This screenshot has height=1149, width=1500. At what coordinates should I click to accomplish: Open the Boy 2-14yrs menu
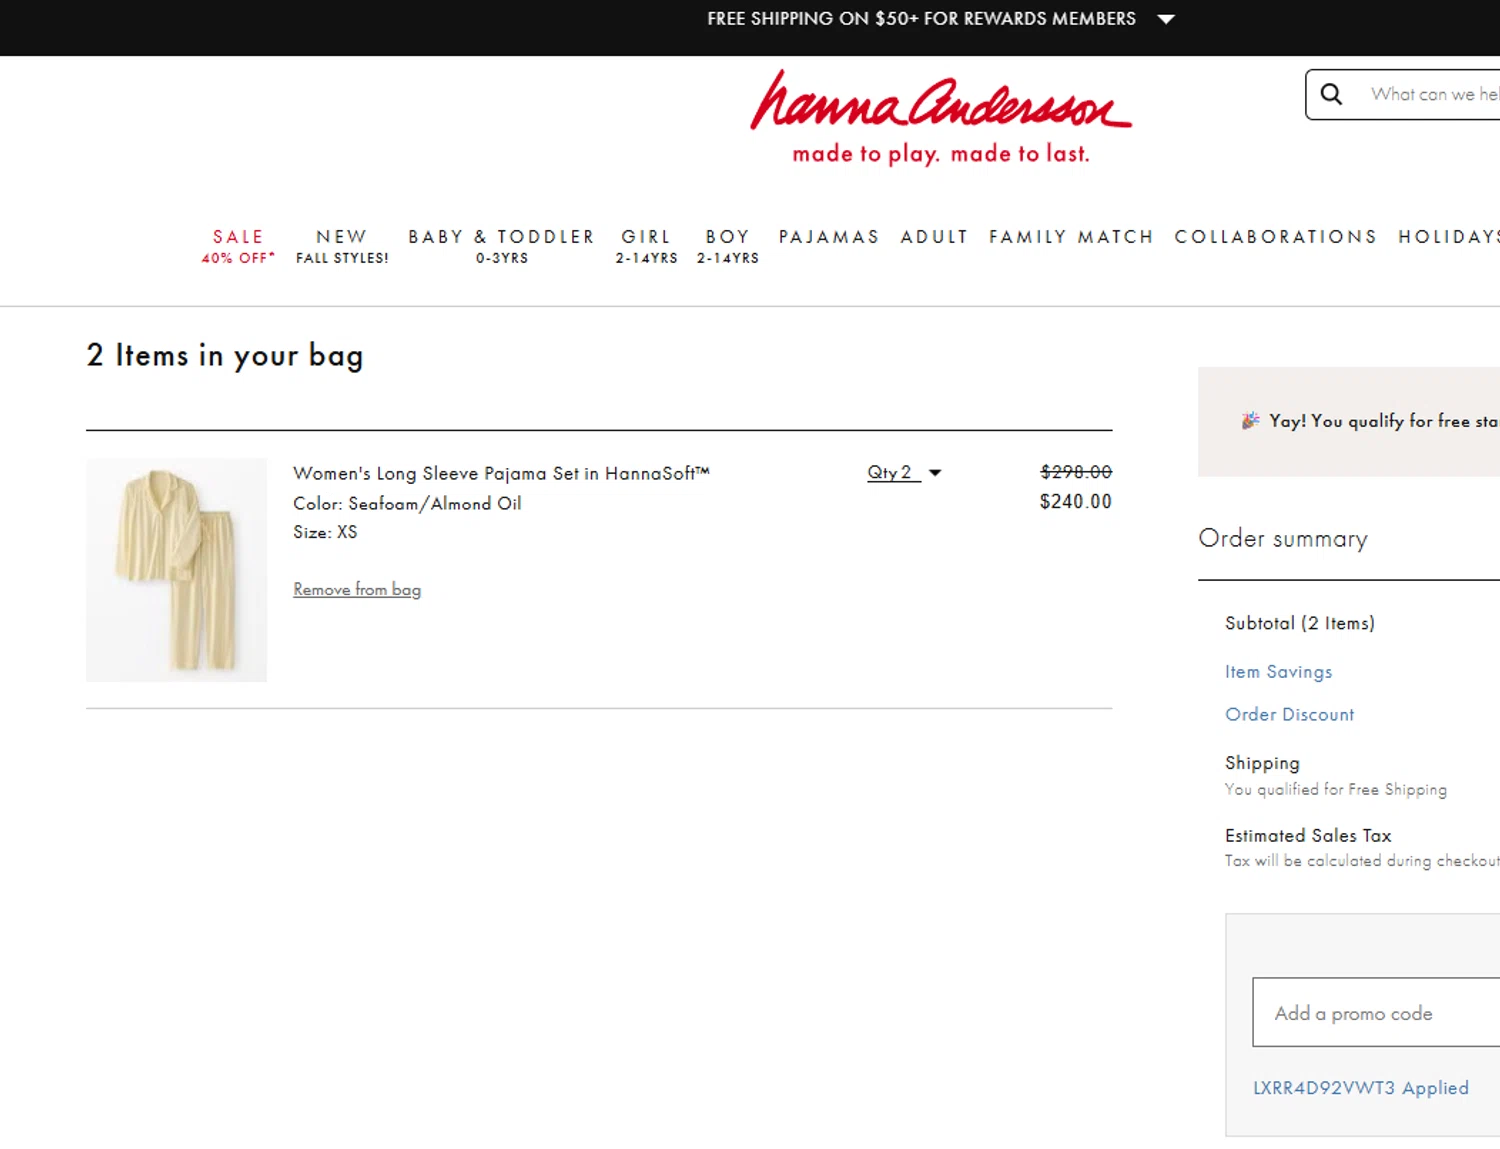pos(728,246)
